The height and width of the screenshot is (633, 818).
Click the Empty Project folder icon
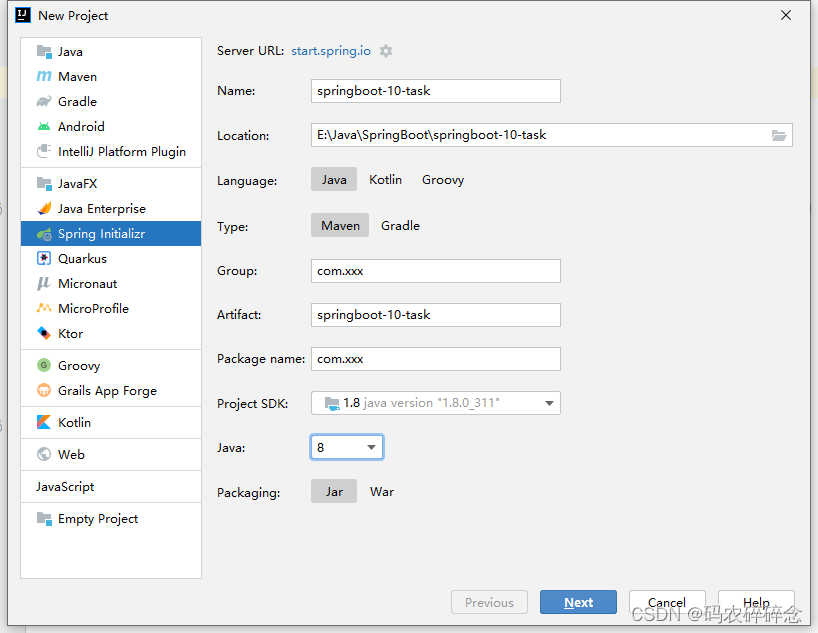pyautogui.click(x=44, y=519)
